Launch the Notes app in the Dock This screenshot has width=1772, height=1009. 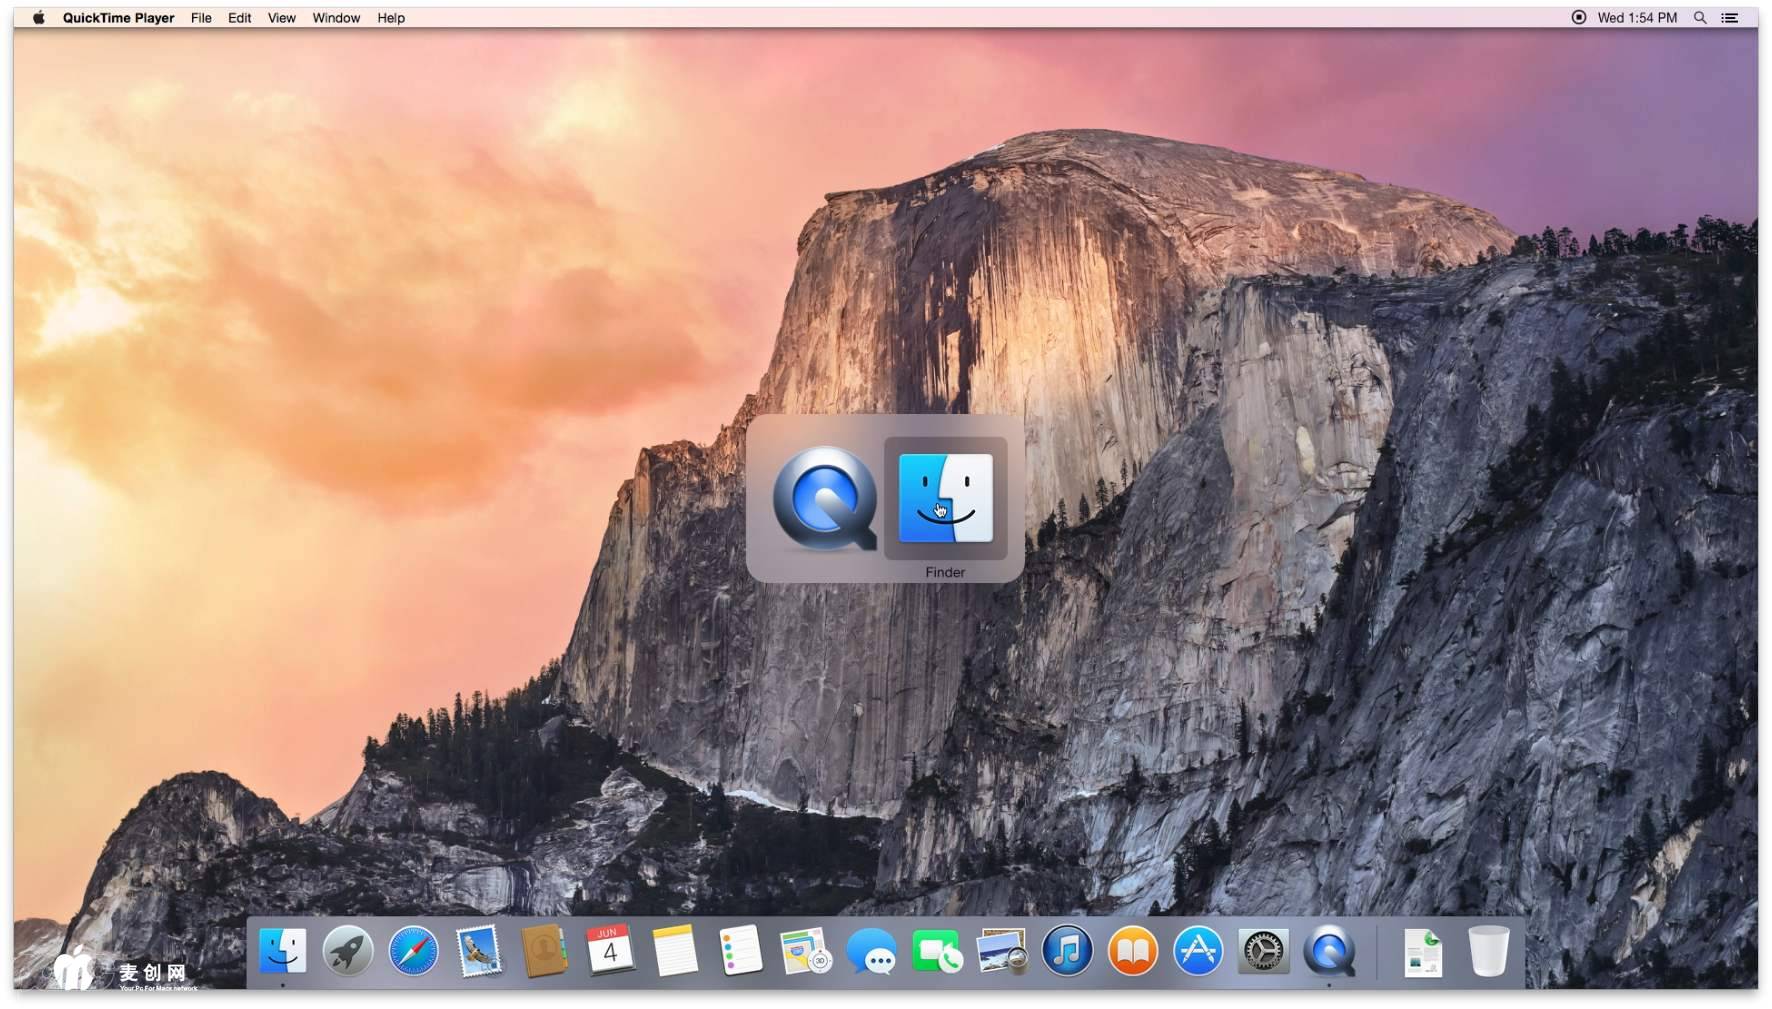pyautogui.click(x=675, y=951)
